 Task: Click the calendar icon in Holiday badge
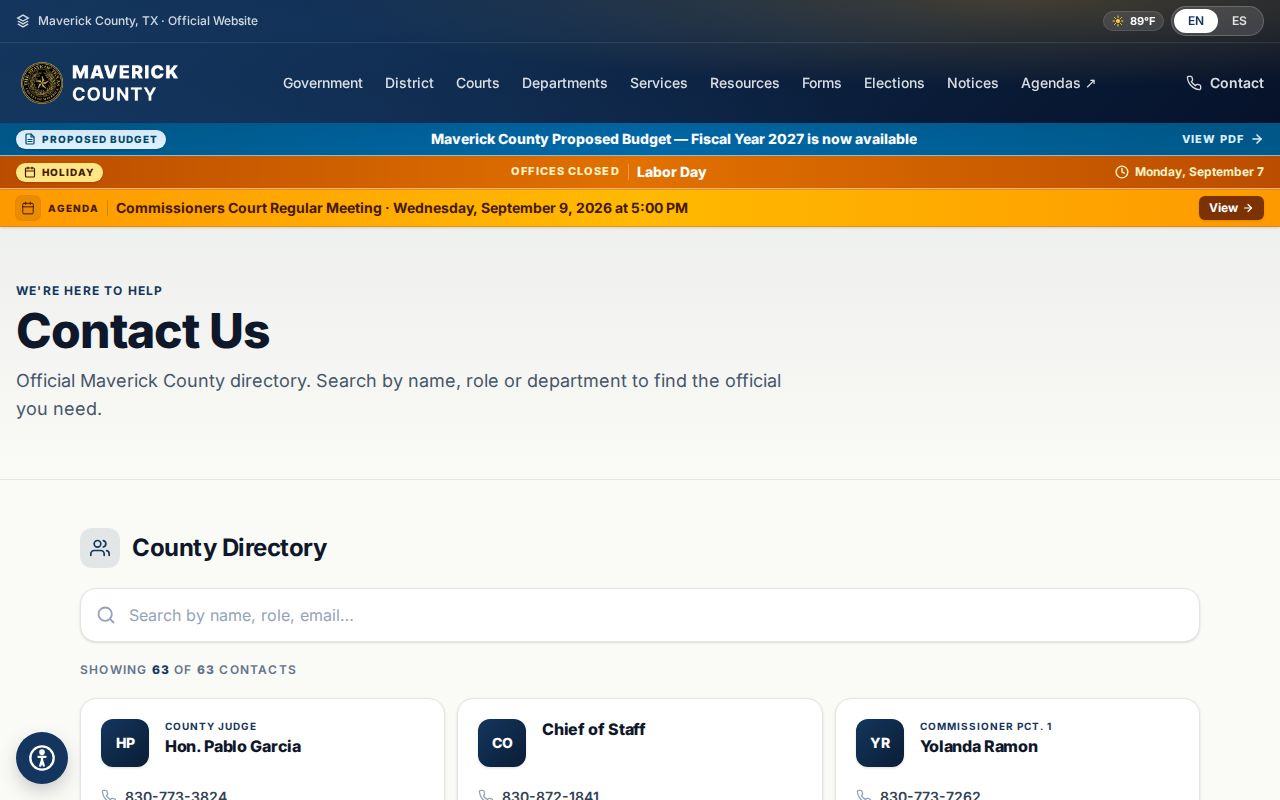click(x=30, y=172)
